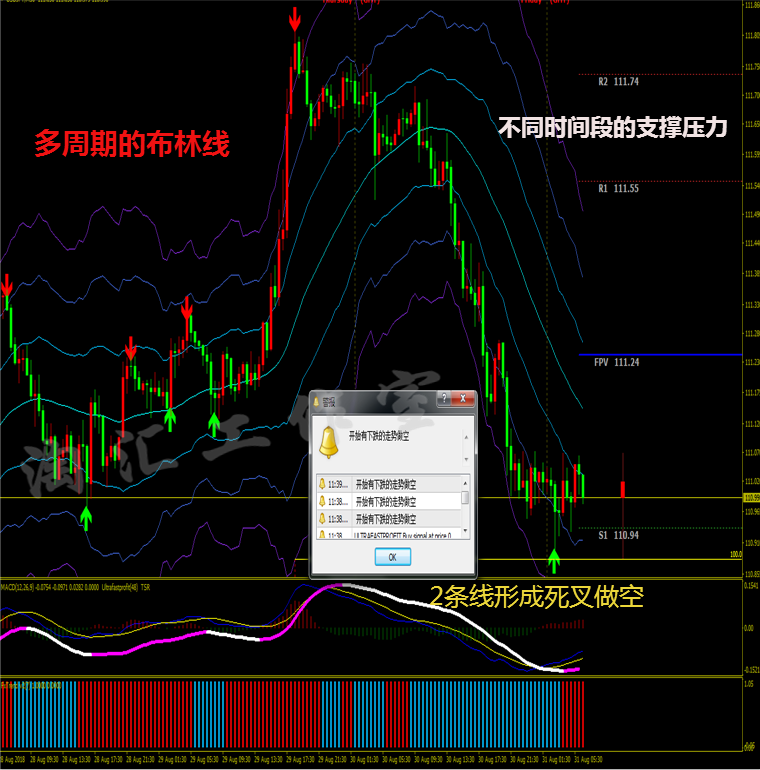Click the R2 111.74 resistance label
This screenshot has width=760, height=770.
coord(618,82)
